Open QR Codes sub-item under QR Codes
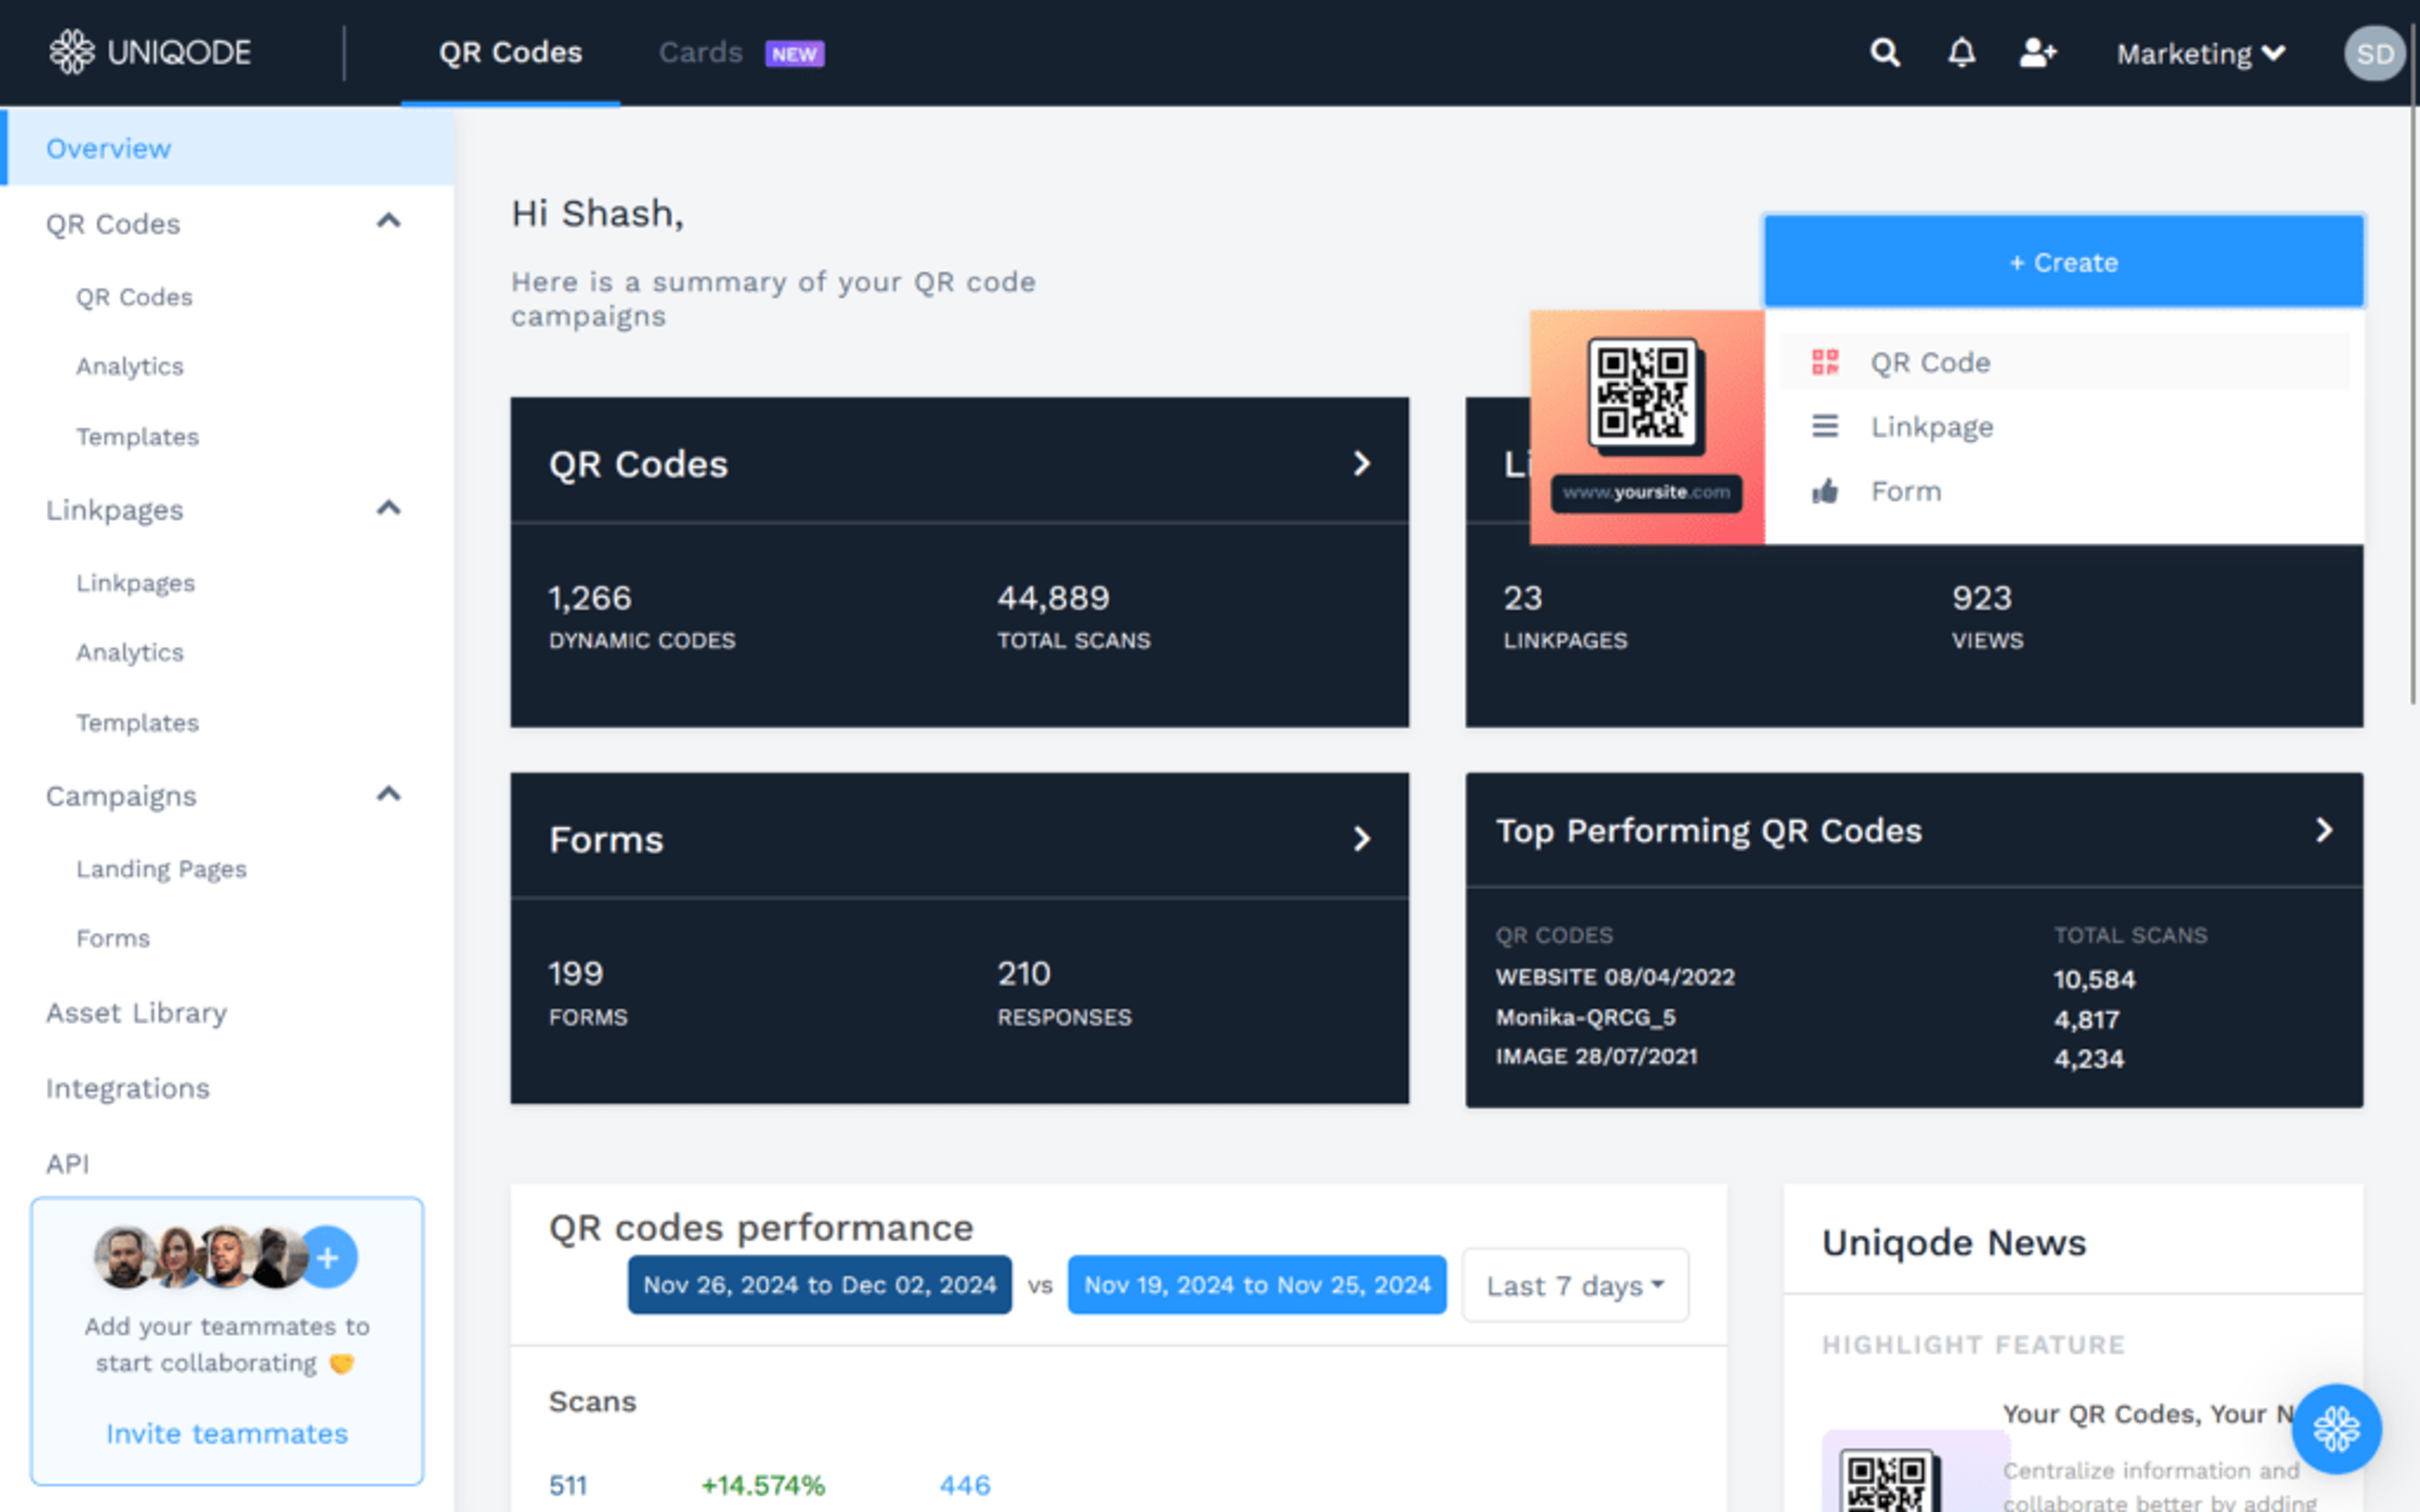This screenshot has width=2420, height=1512. point(134,297)
